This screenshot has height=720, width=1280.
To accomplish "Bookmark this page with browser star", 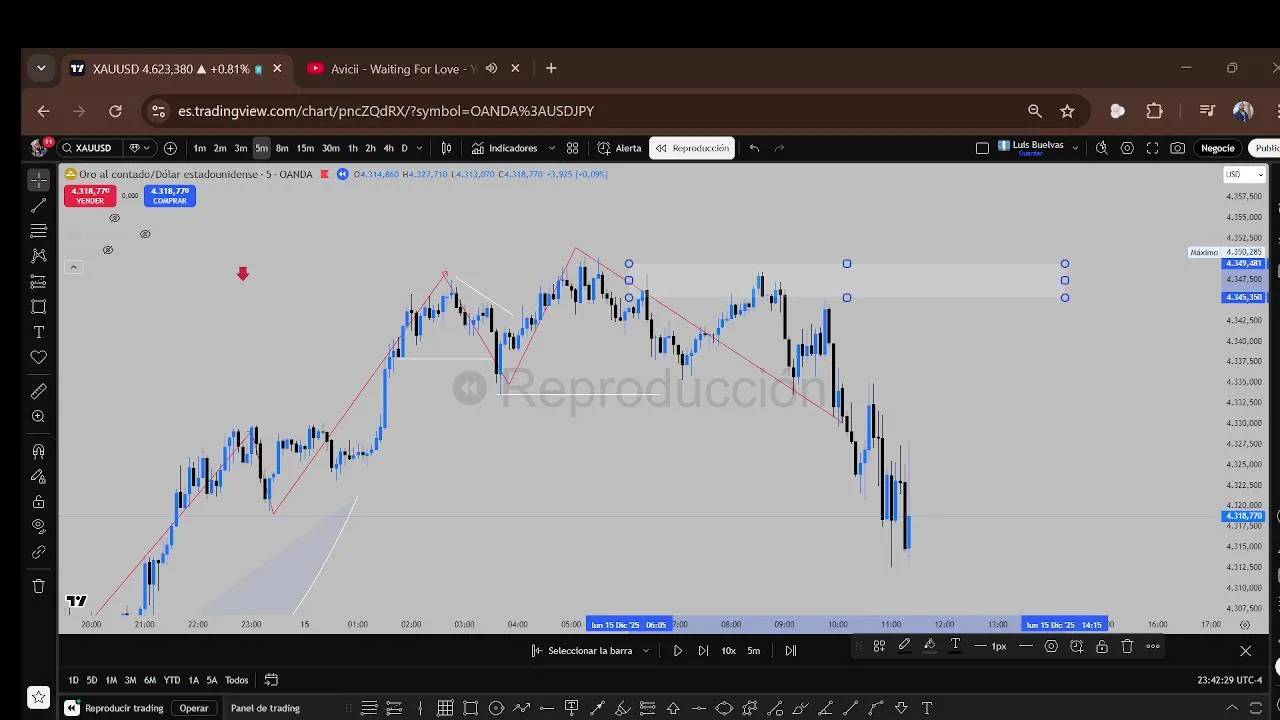I will coord(1067,111).
